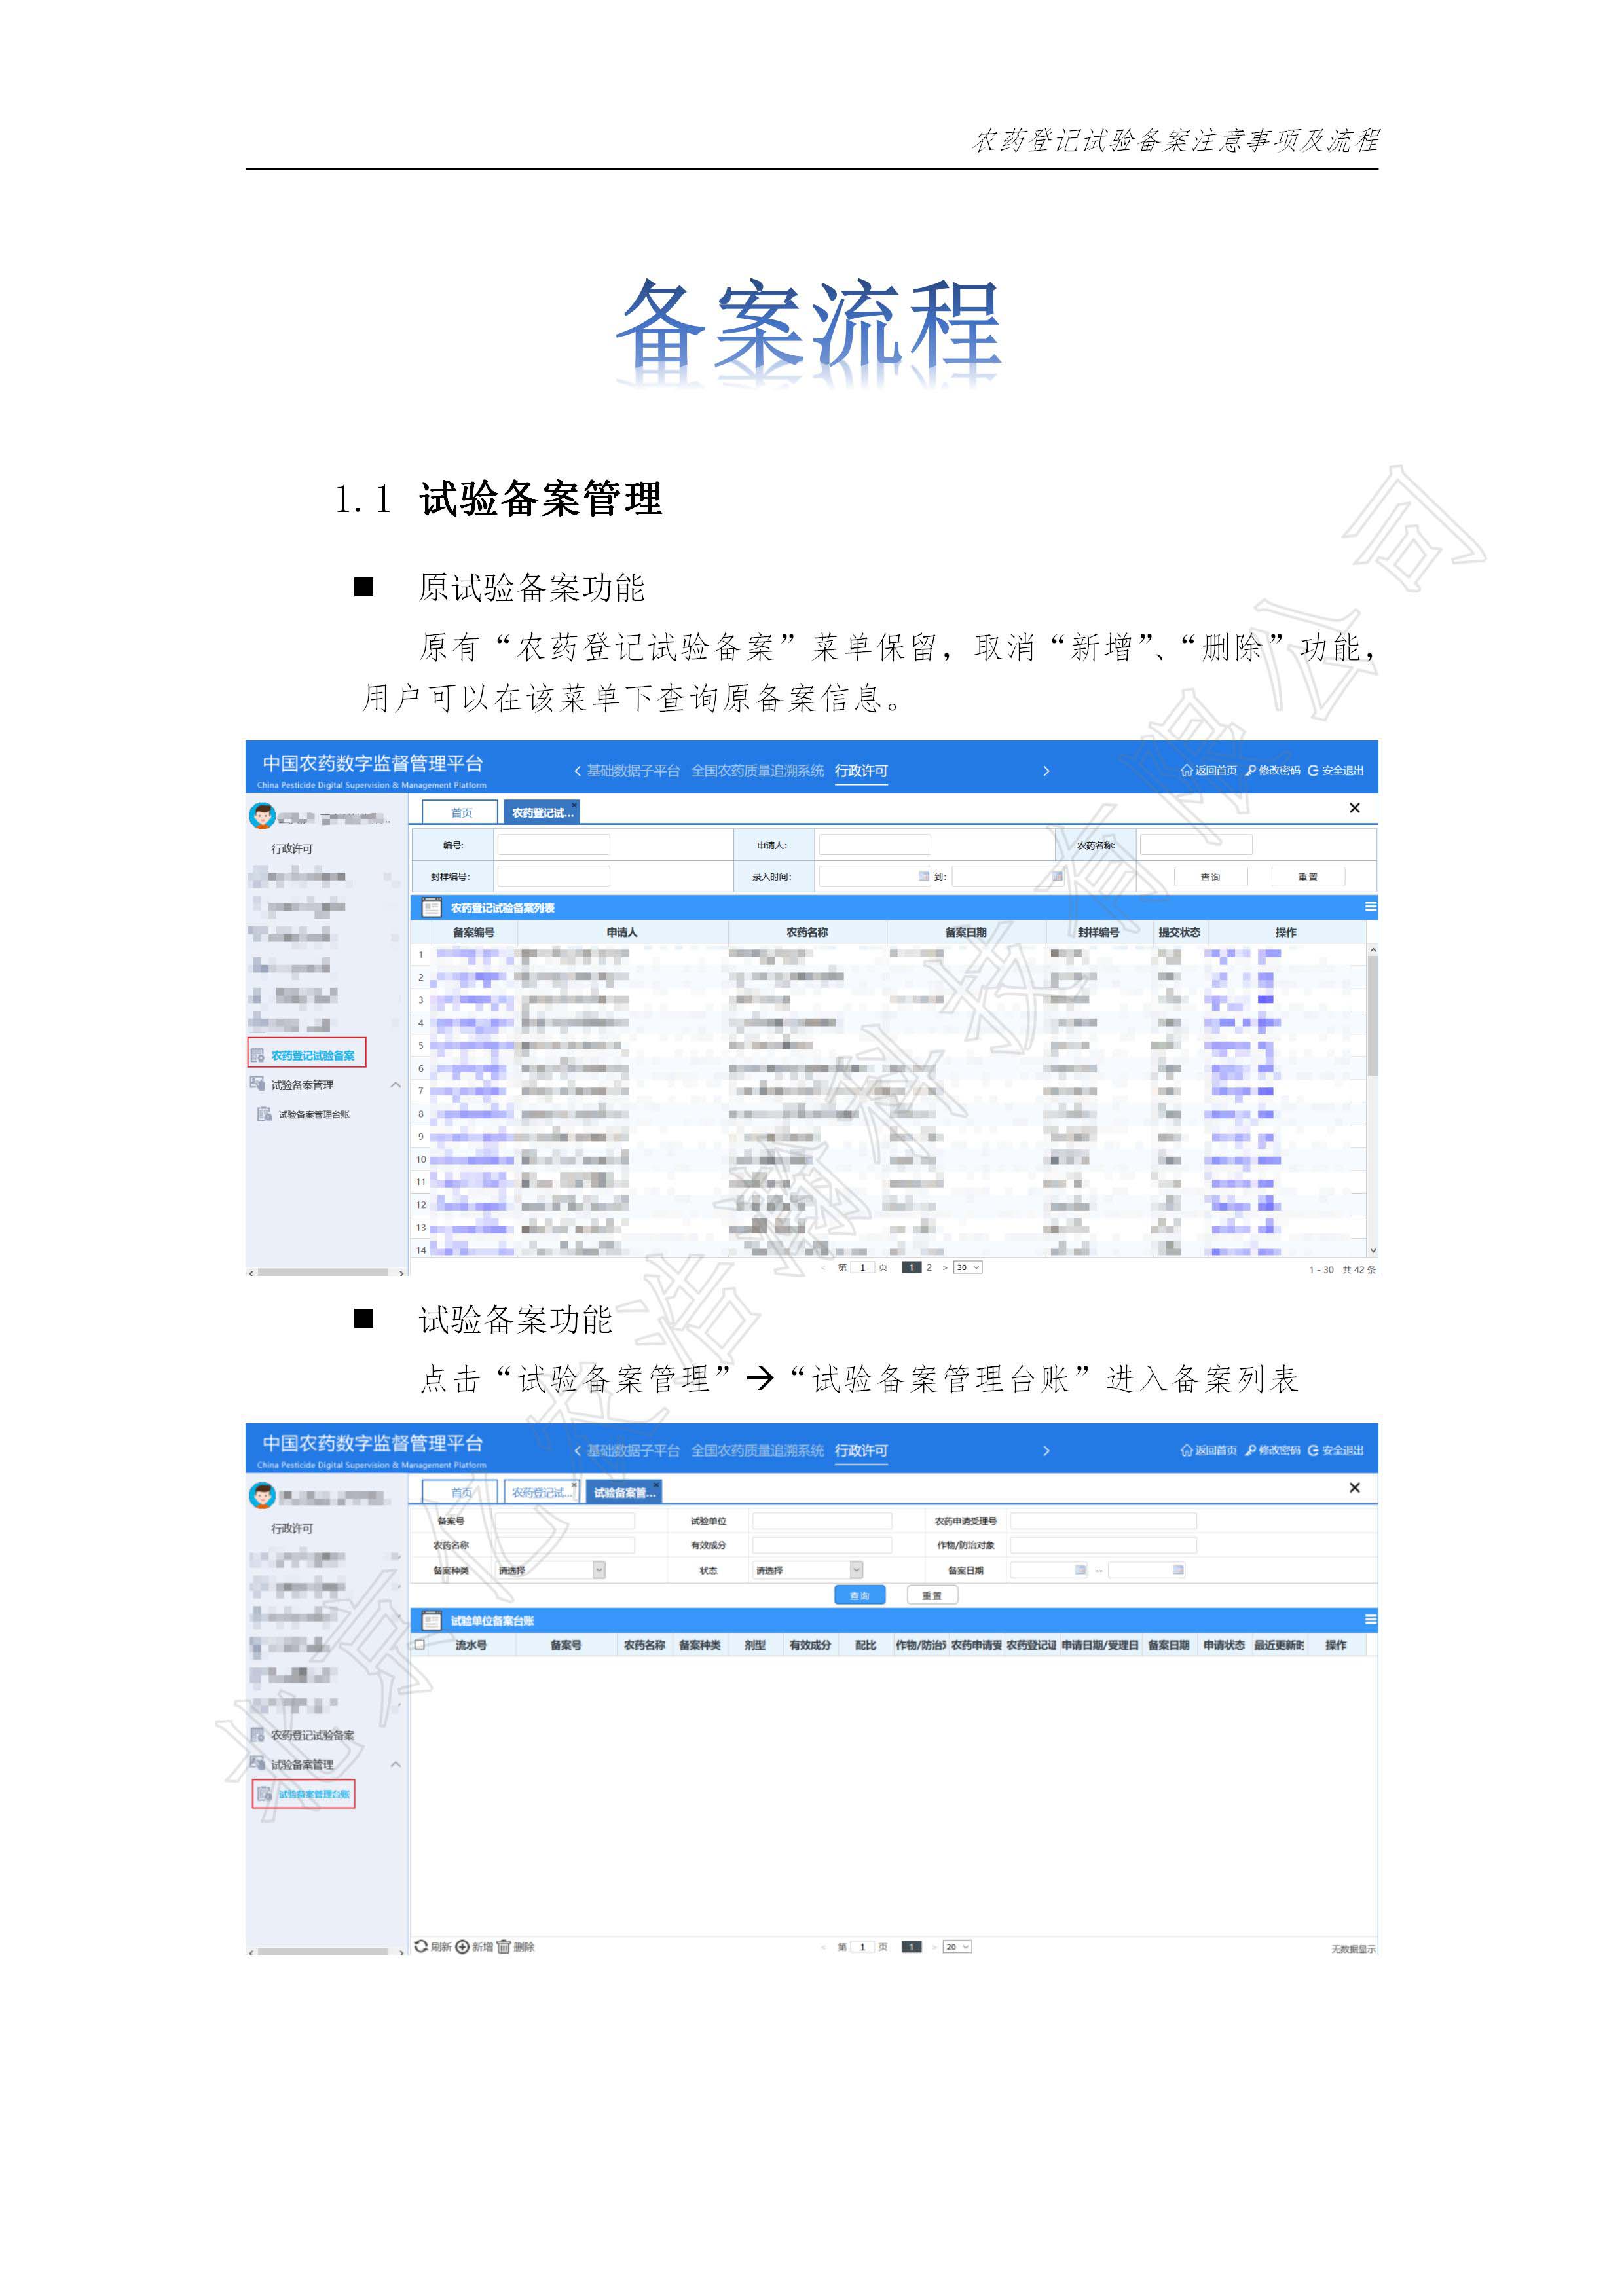This screenshot has width=1624, height=2296.
Task: Click blue 查询 button in 试验单位备案台账 screenshot
Action: click(860, 1596)
